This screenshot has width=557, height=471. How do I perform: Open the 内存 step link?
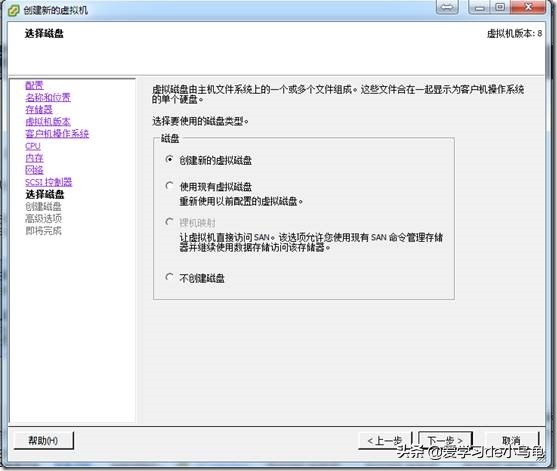pos(34,158)
